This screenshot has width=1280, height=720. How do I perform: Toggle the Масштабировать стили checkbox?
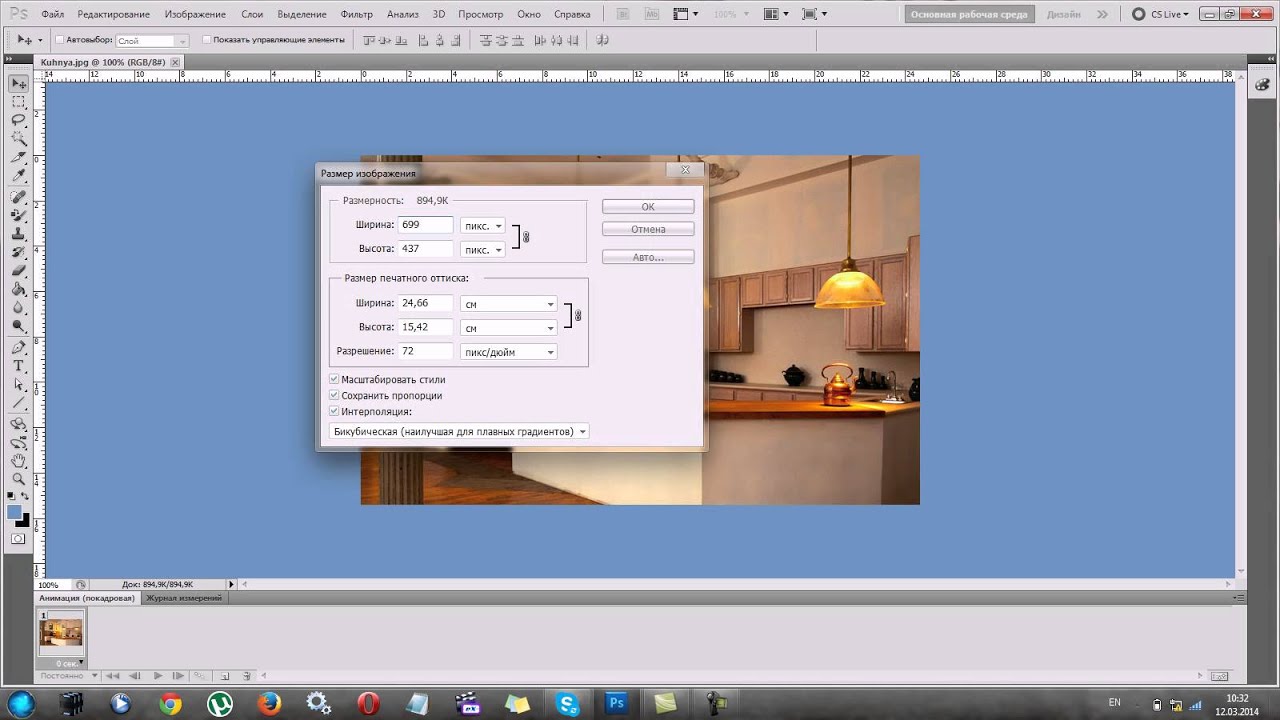point(334,380)
